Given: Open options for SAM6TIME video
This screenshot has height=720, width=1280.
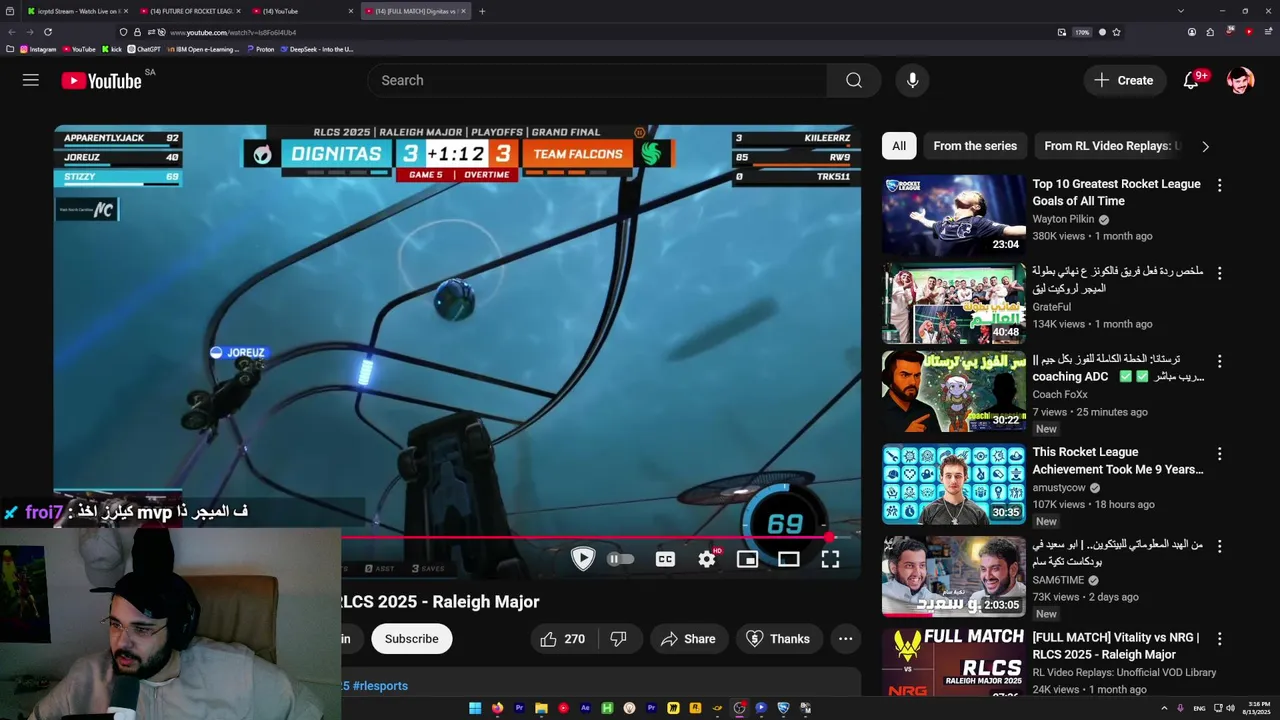Looking at the screenshot, I should (x=1219, y=545).
